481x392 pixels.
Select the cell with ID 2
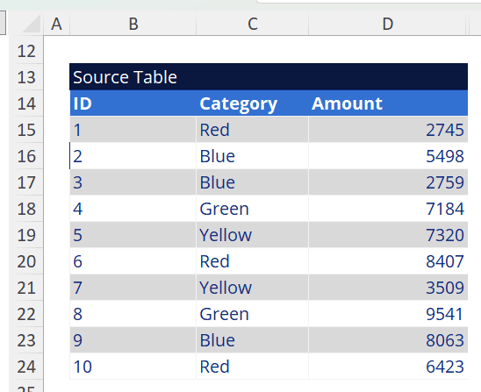coord(133,156)
